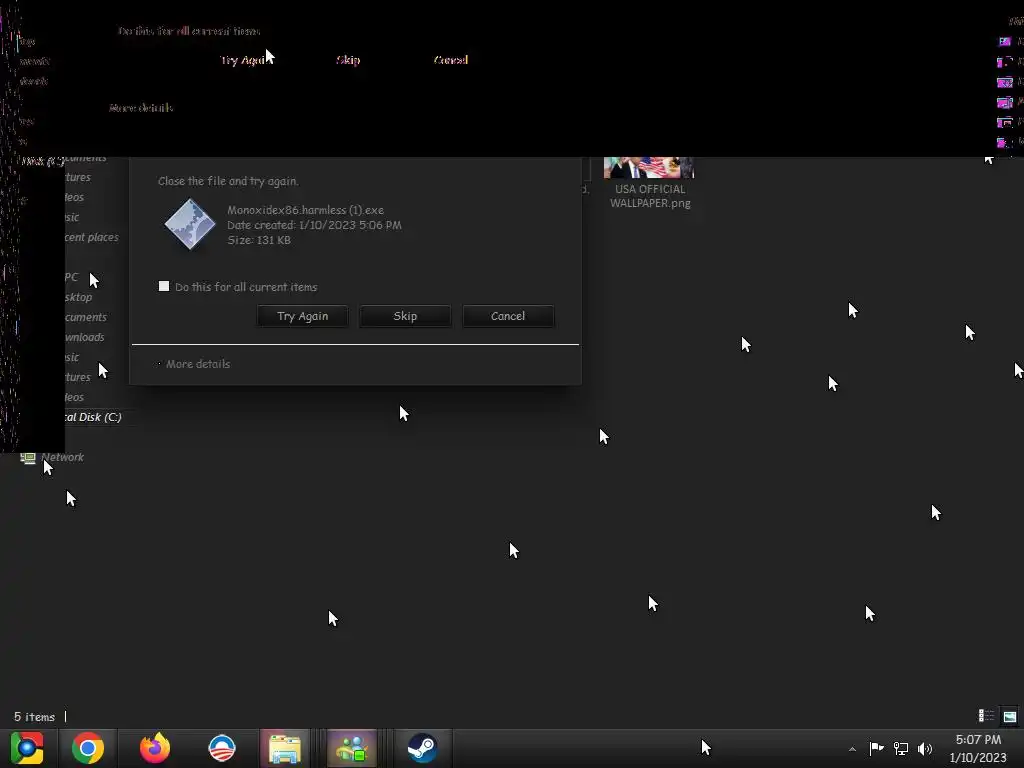Open recent places in sidebar
The height and width of the screenshot is (768, 1024).
click(x=91, y=237)
